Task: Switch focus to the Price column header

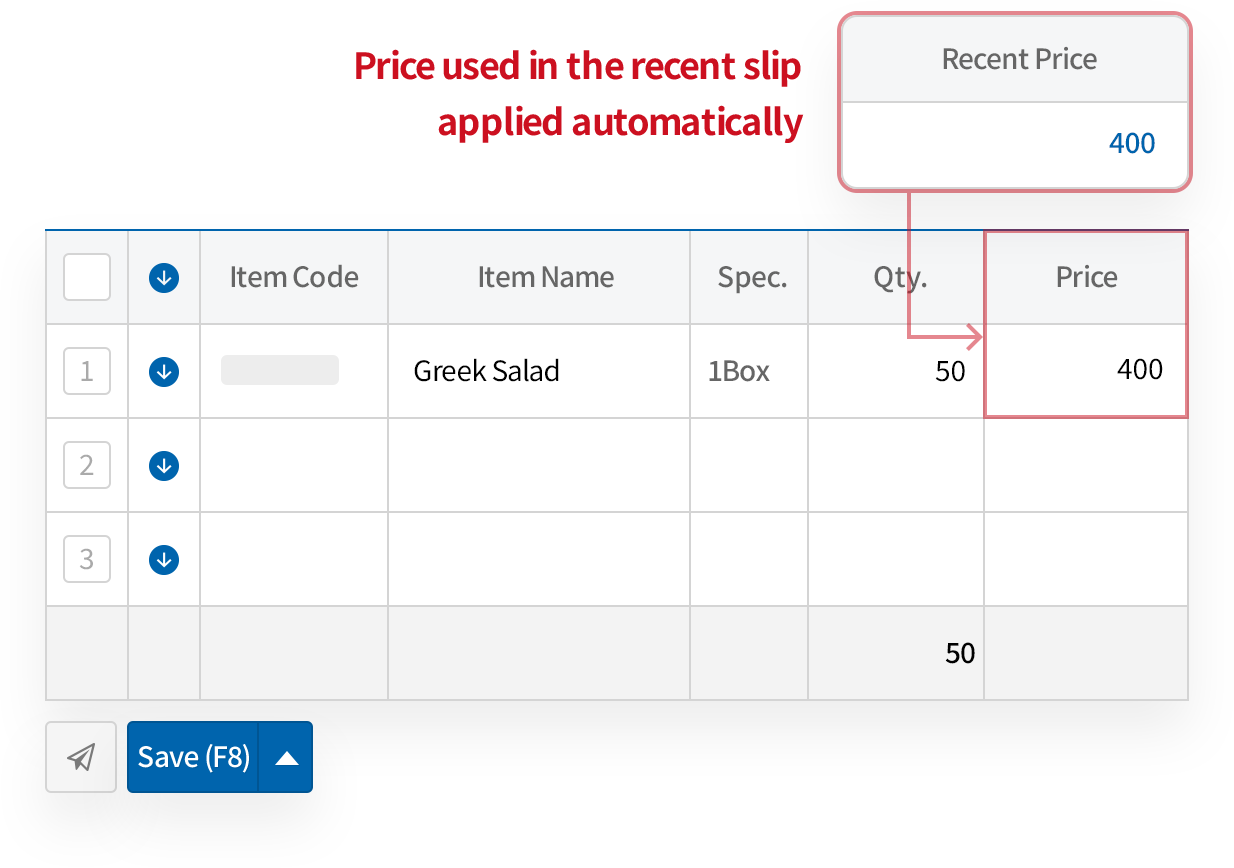Action: pyautogui.click(x=1086, y=277)
